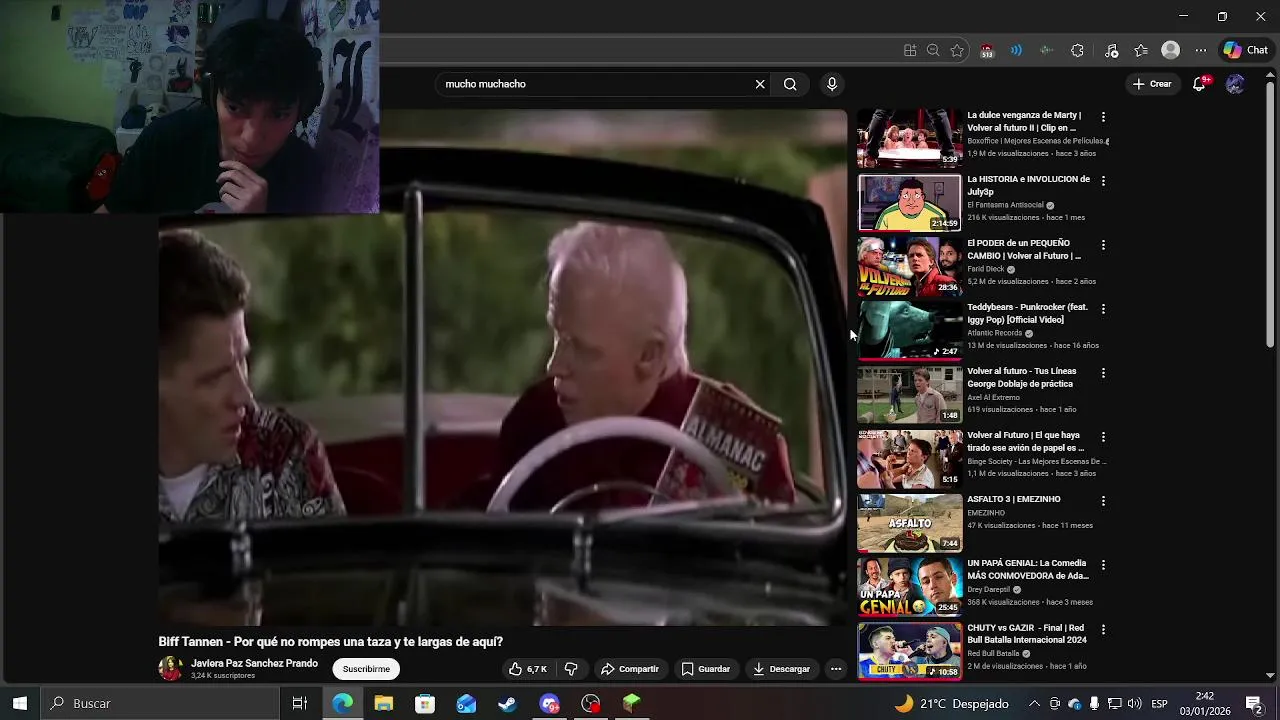
Task: Add page to favorites star icon
Action: (957, 50)
